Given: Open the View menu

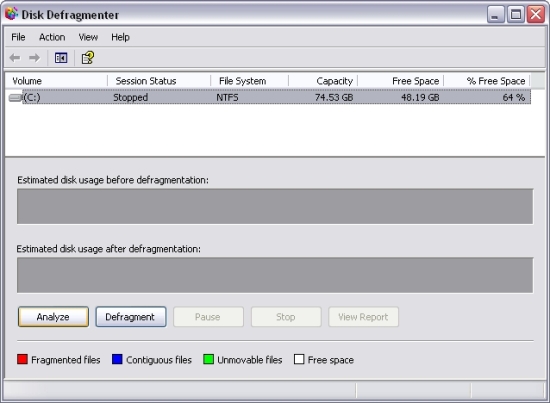Looking at the screenshot, I should click(88, 37).
